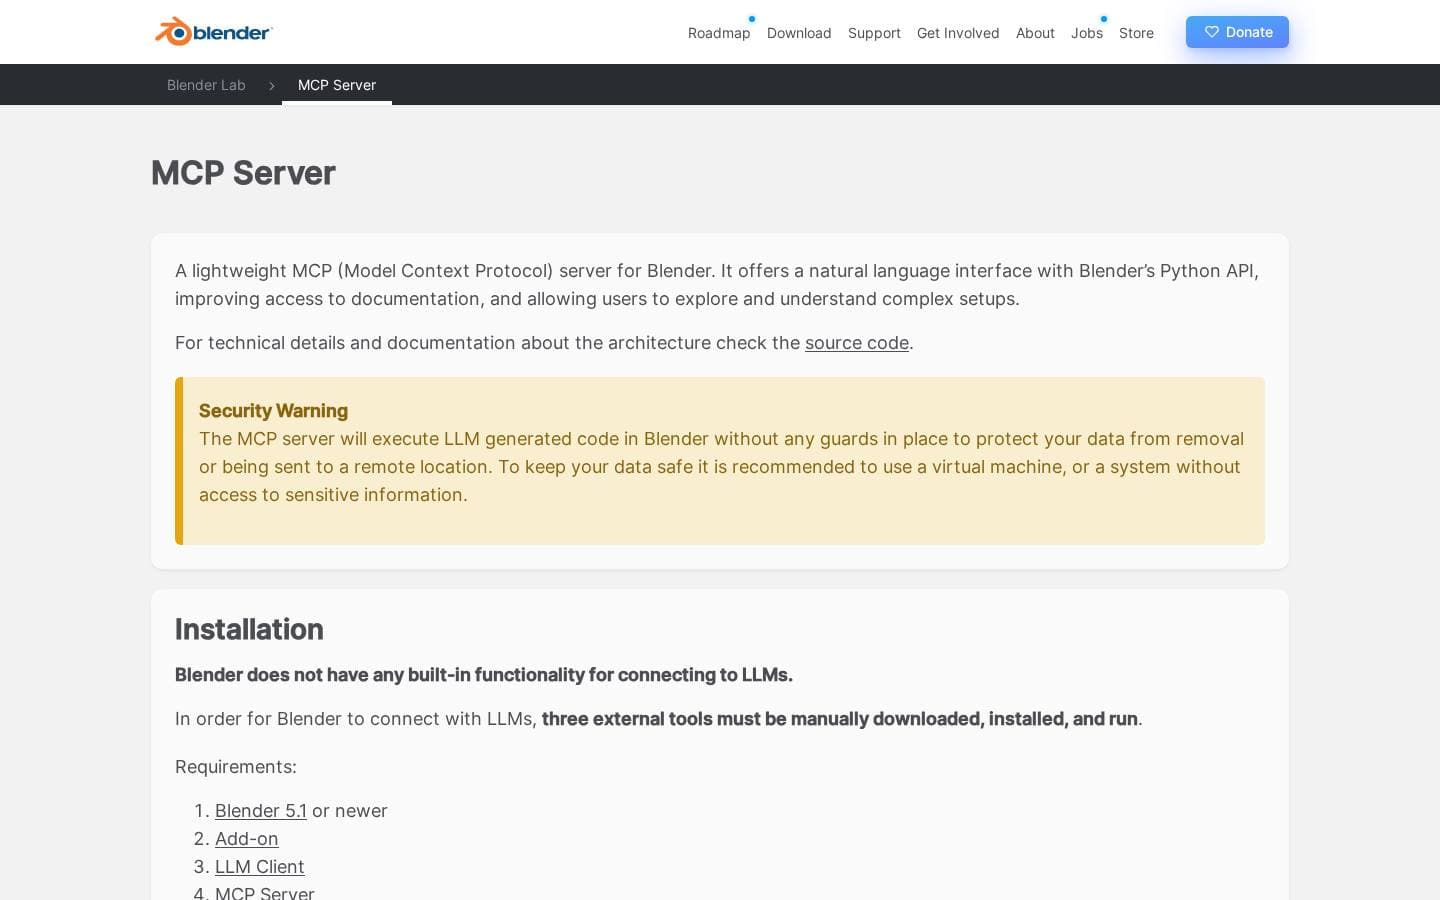Open the Support menu item
1440x900 pixels.
pos(874,33)
